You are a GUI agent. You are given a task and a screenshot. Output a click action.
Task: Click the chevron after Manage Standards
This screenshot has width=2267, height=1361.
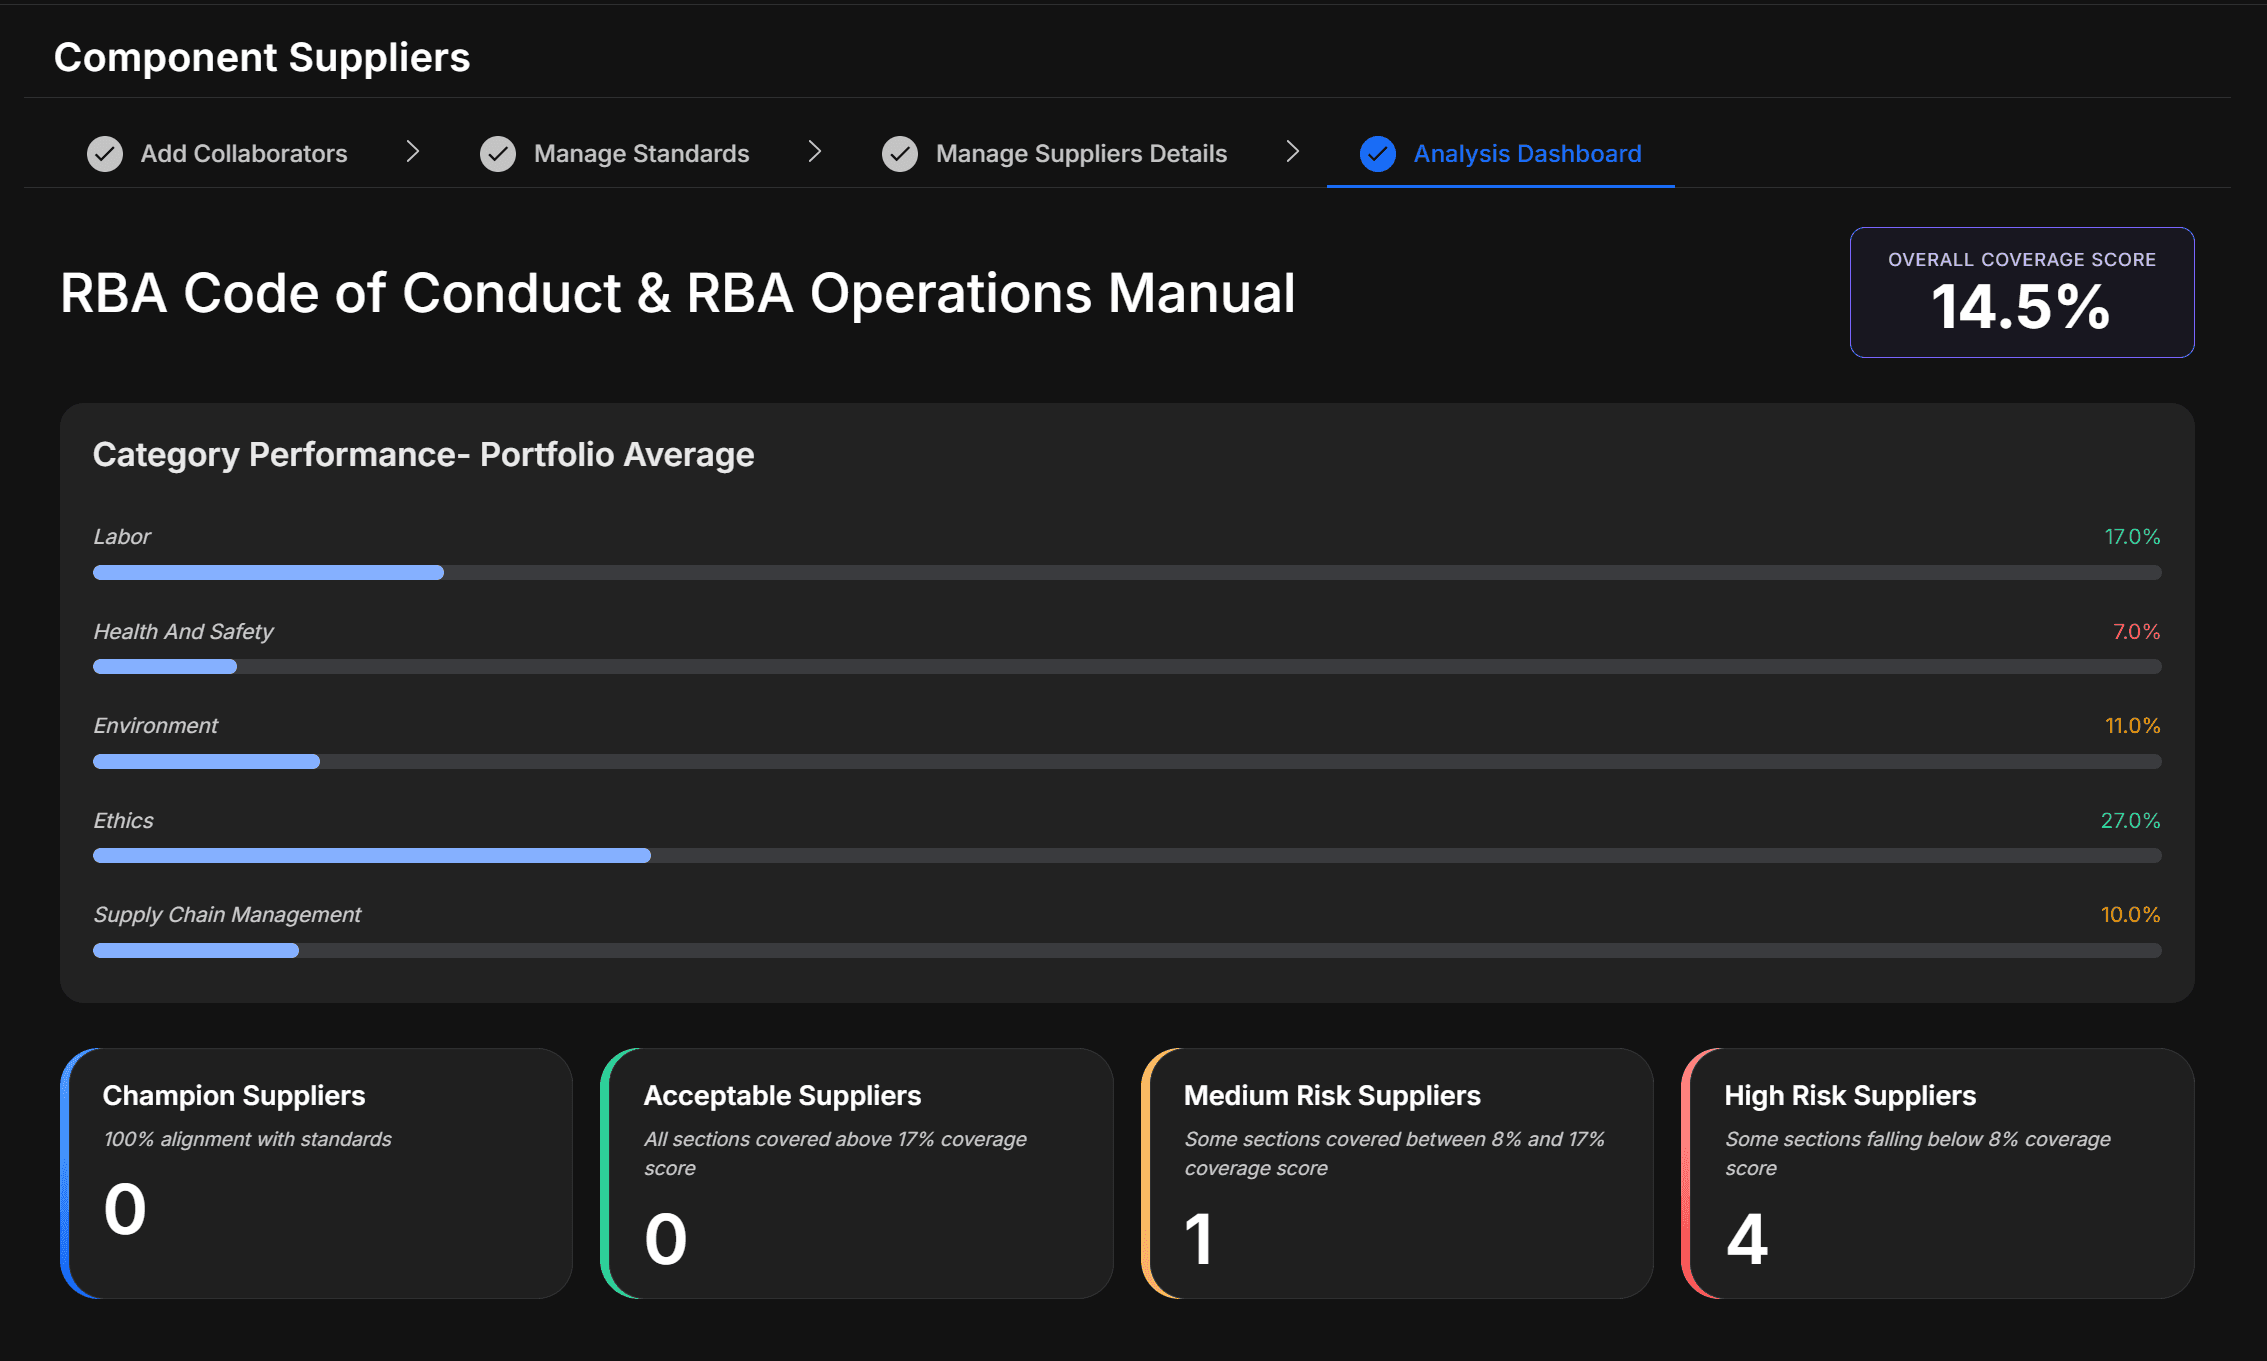click(x=815, y=152)
